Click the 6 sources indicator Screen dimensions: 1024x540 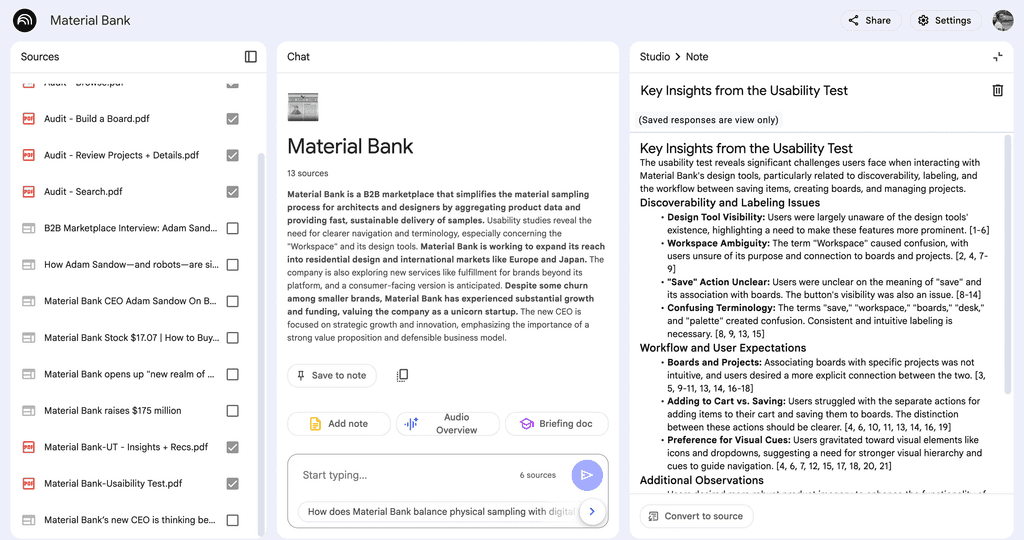tap(537, 475)
